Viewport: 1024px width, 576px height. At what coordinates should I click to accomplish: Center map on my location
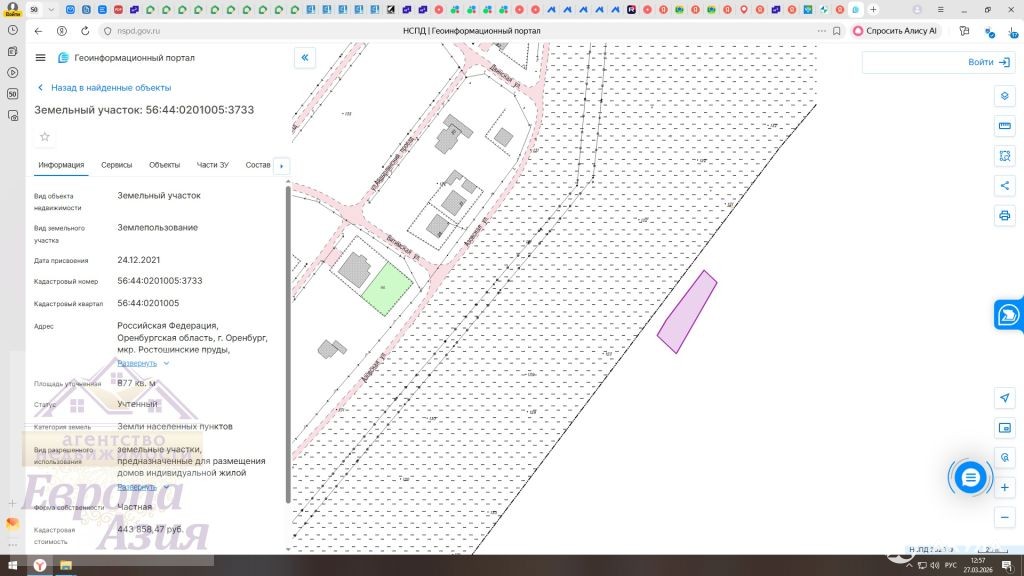[x=1004, y=398]
